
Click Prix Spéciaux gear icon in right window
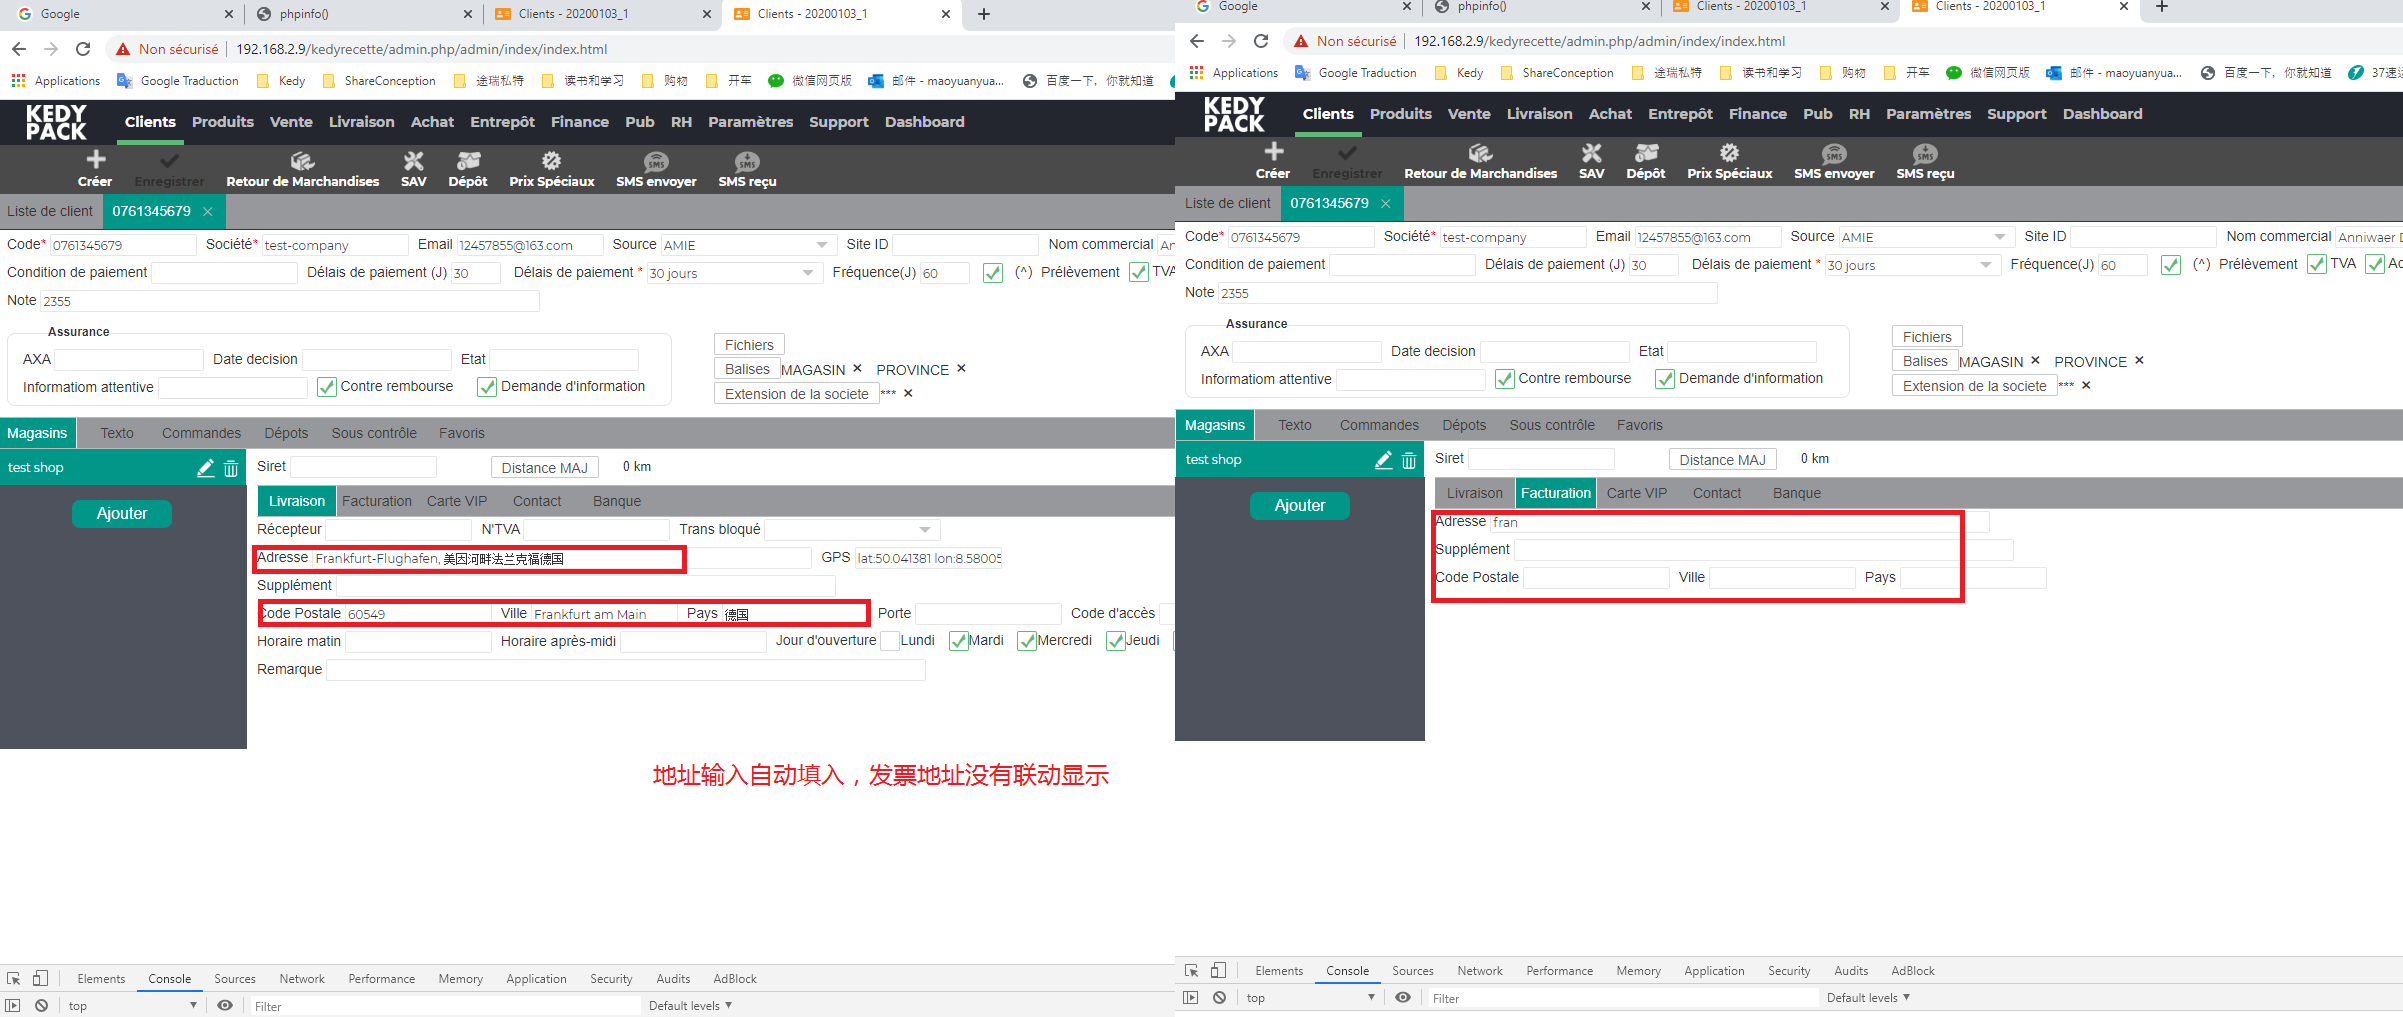[1729, 153]
